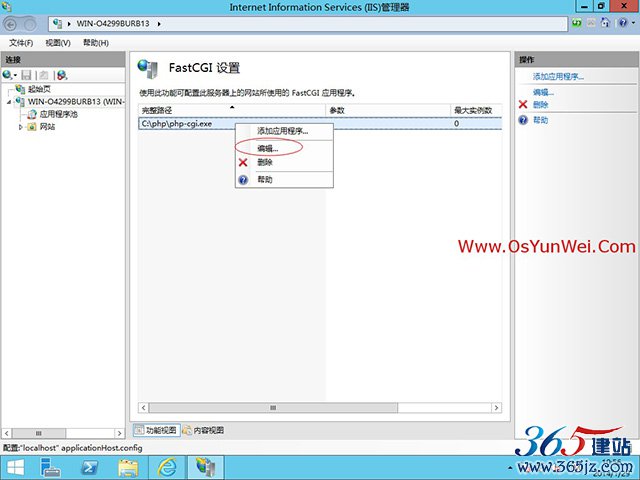Select 网站 in the connections tree
This screenshot has width=640, height=480.
click(47, 127)
